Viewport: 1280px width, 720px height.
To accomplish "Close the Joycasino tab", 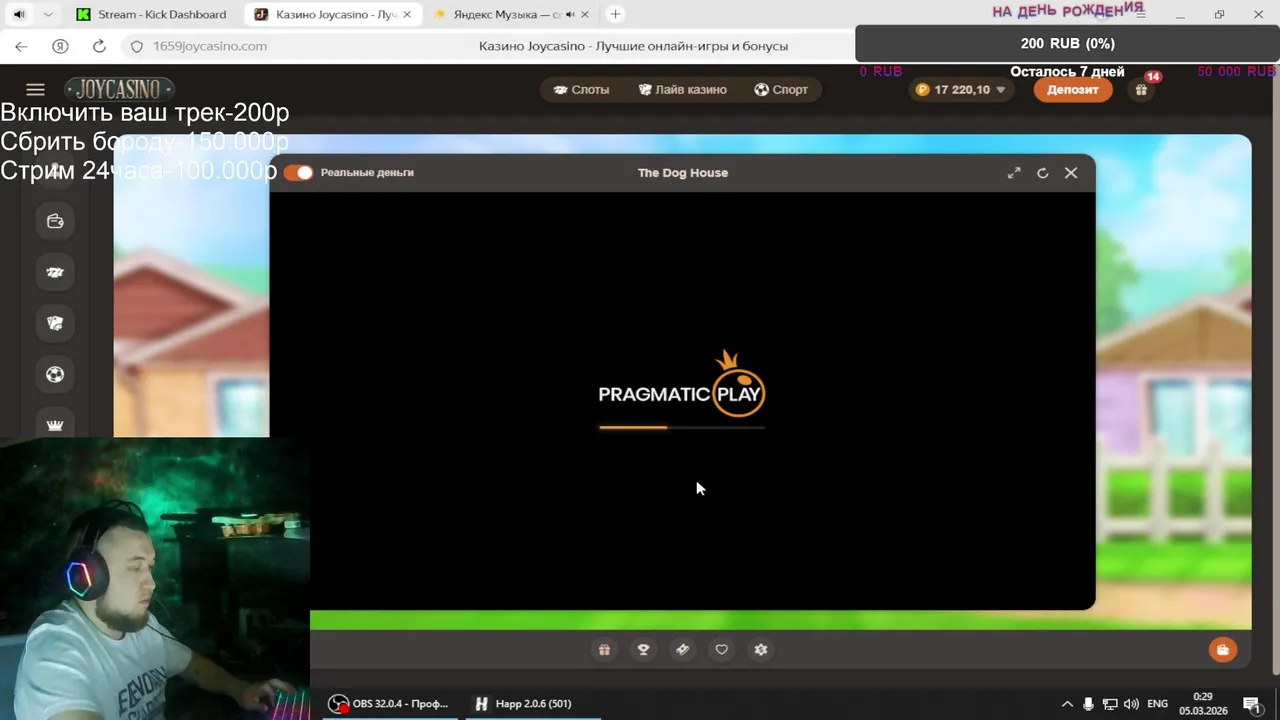I will pyautogui.click(x=407, y=14).
